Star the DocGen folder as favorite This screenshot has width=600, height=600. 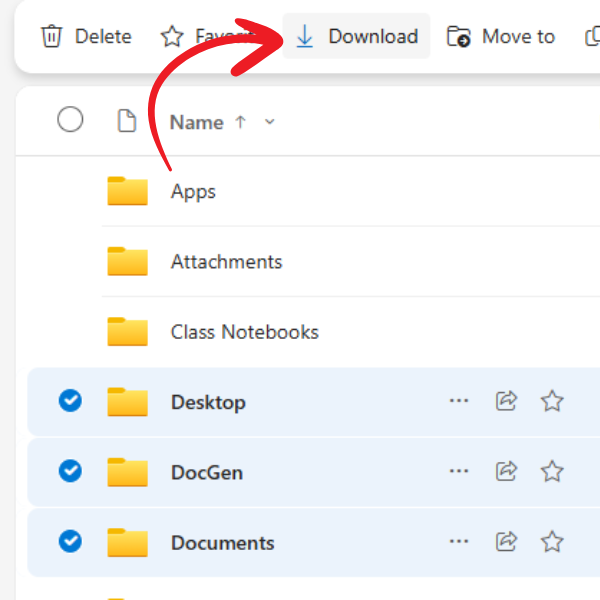(x=552, y=471)
